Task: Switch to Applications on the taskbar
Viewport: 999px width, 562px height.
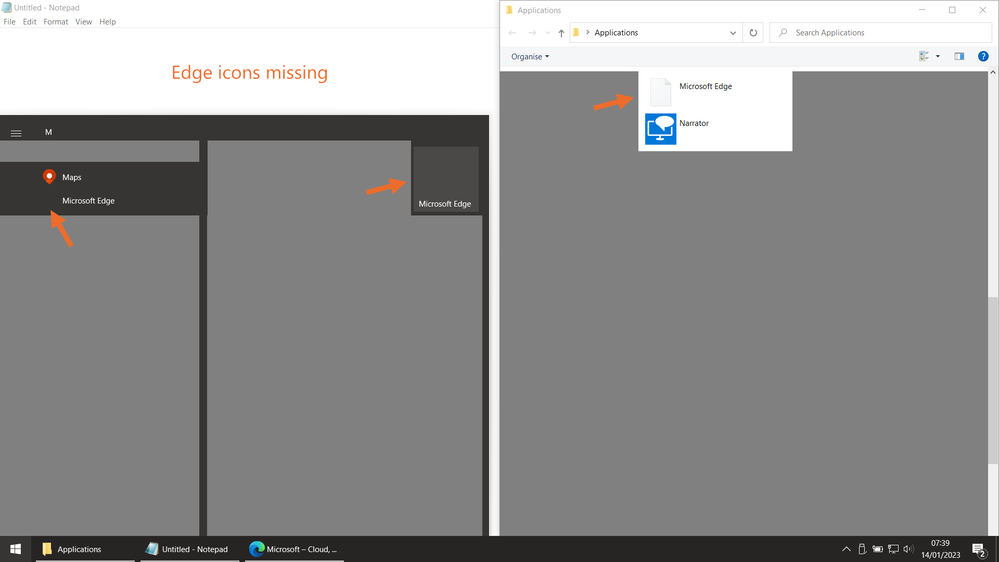Action: tap(85, 549)
